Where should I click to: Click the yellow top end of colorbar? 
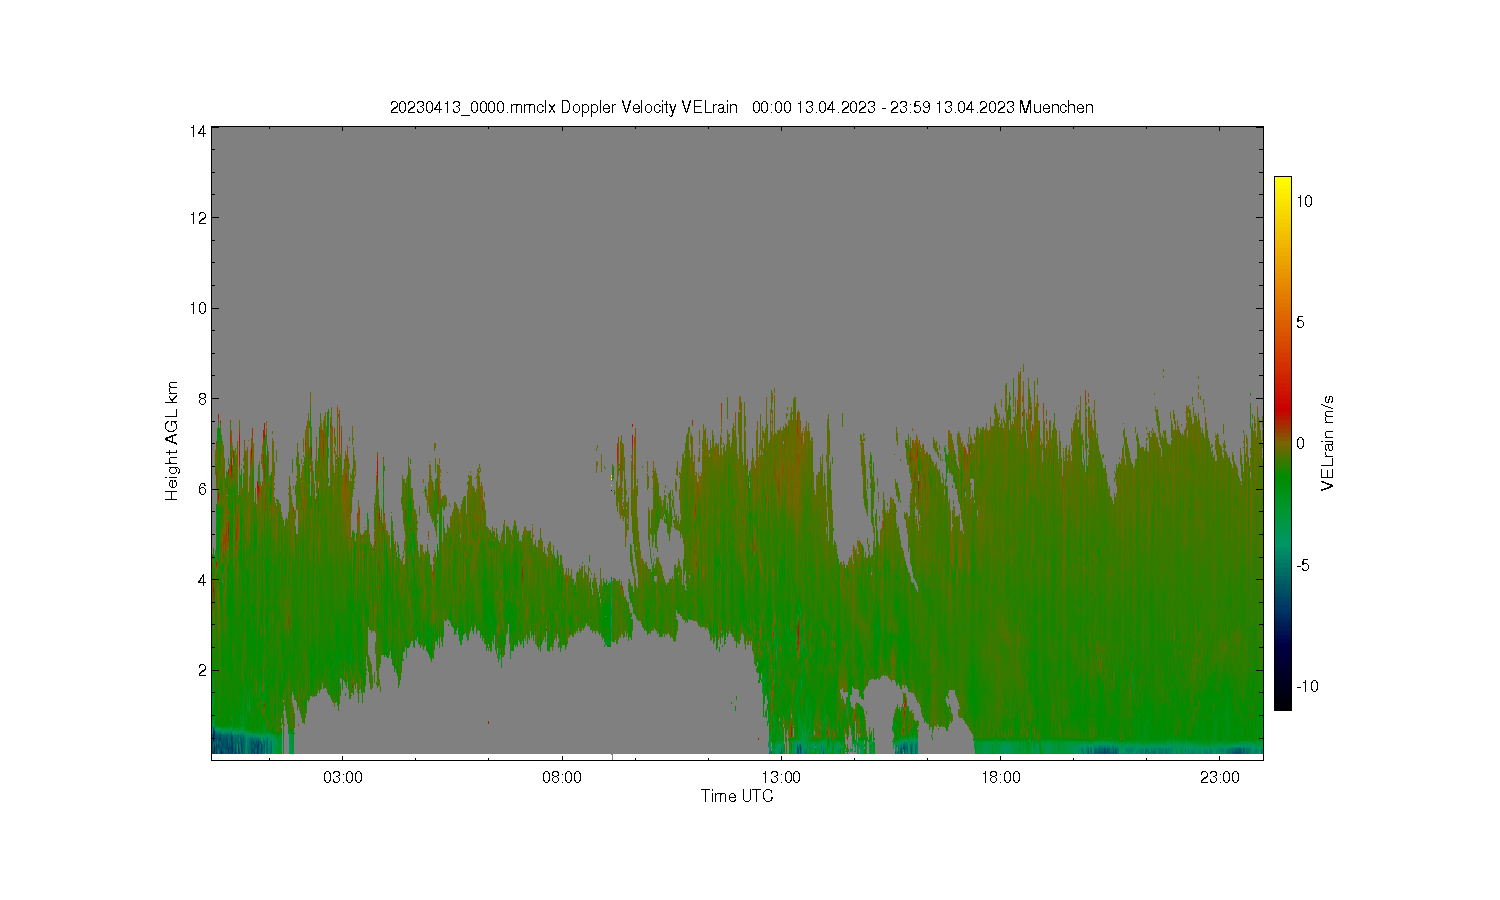click(1282, 184)
